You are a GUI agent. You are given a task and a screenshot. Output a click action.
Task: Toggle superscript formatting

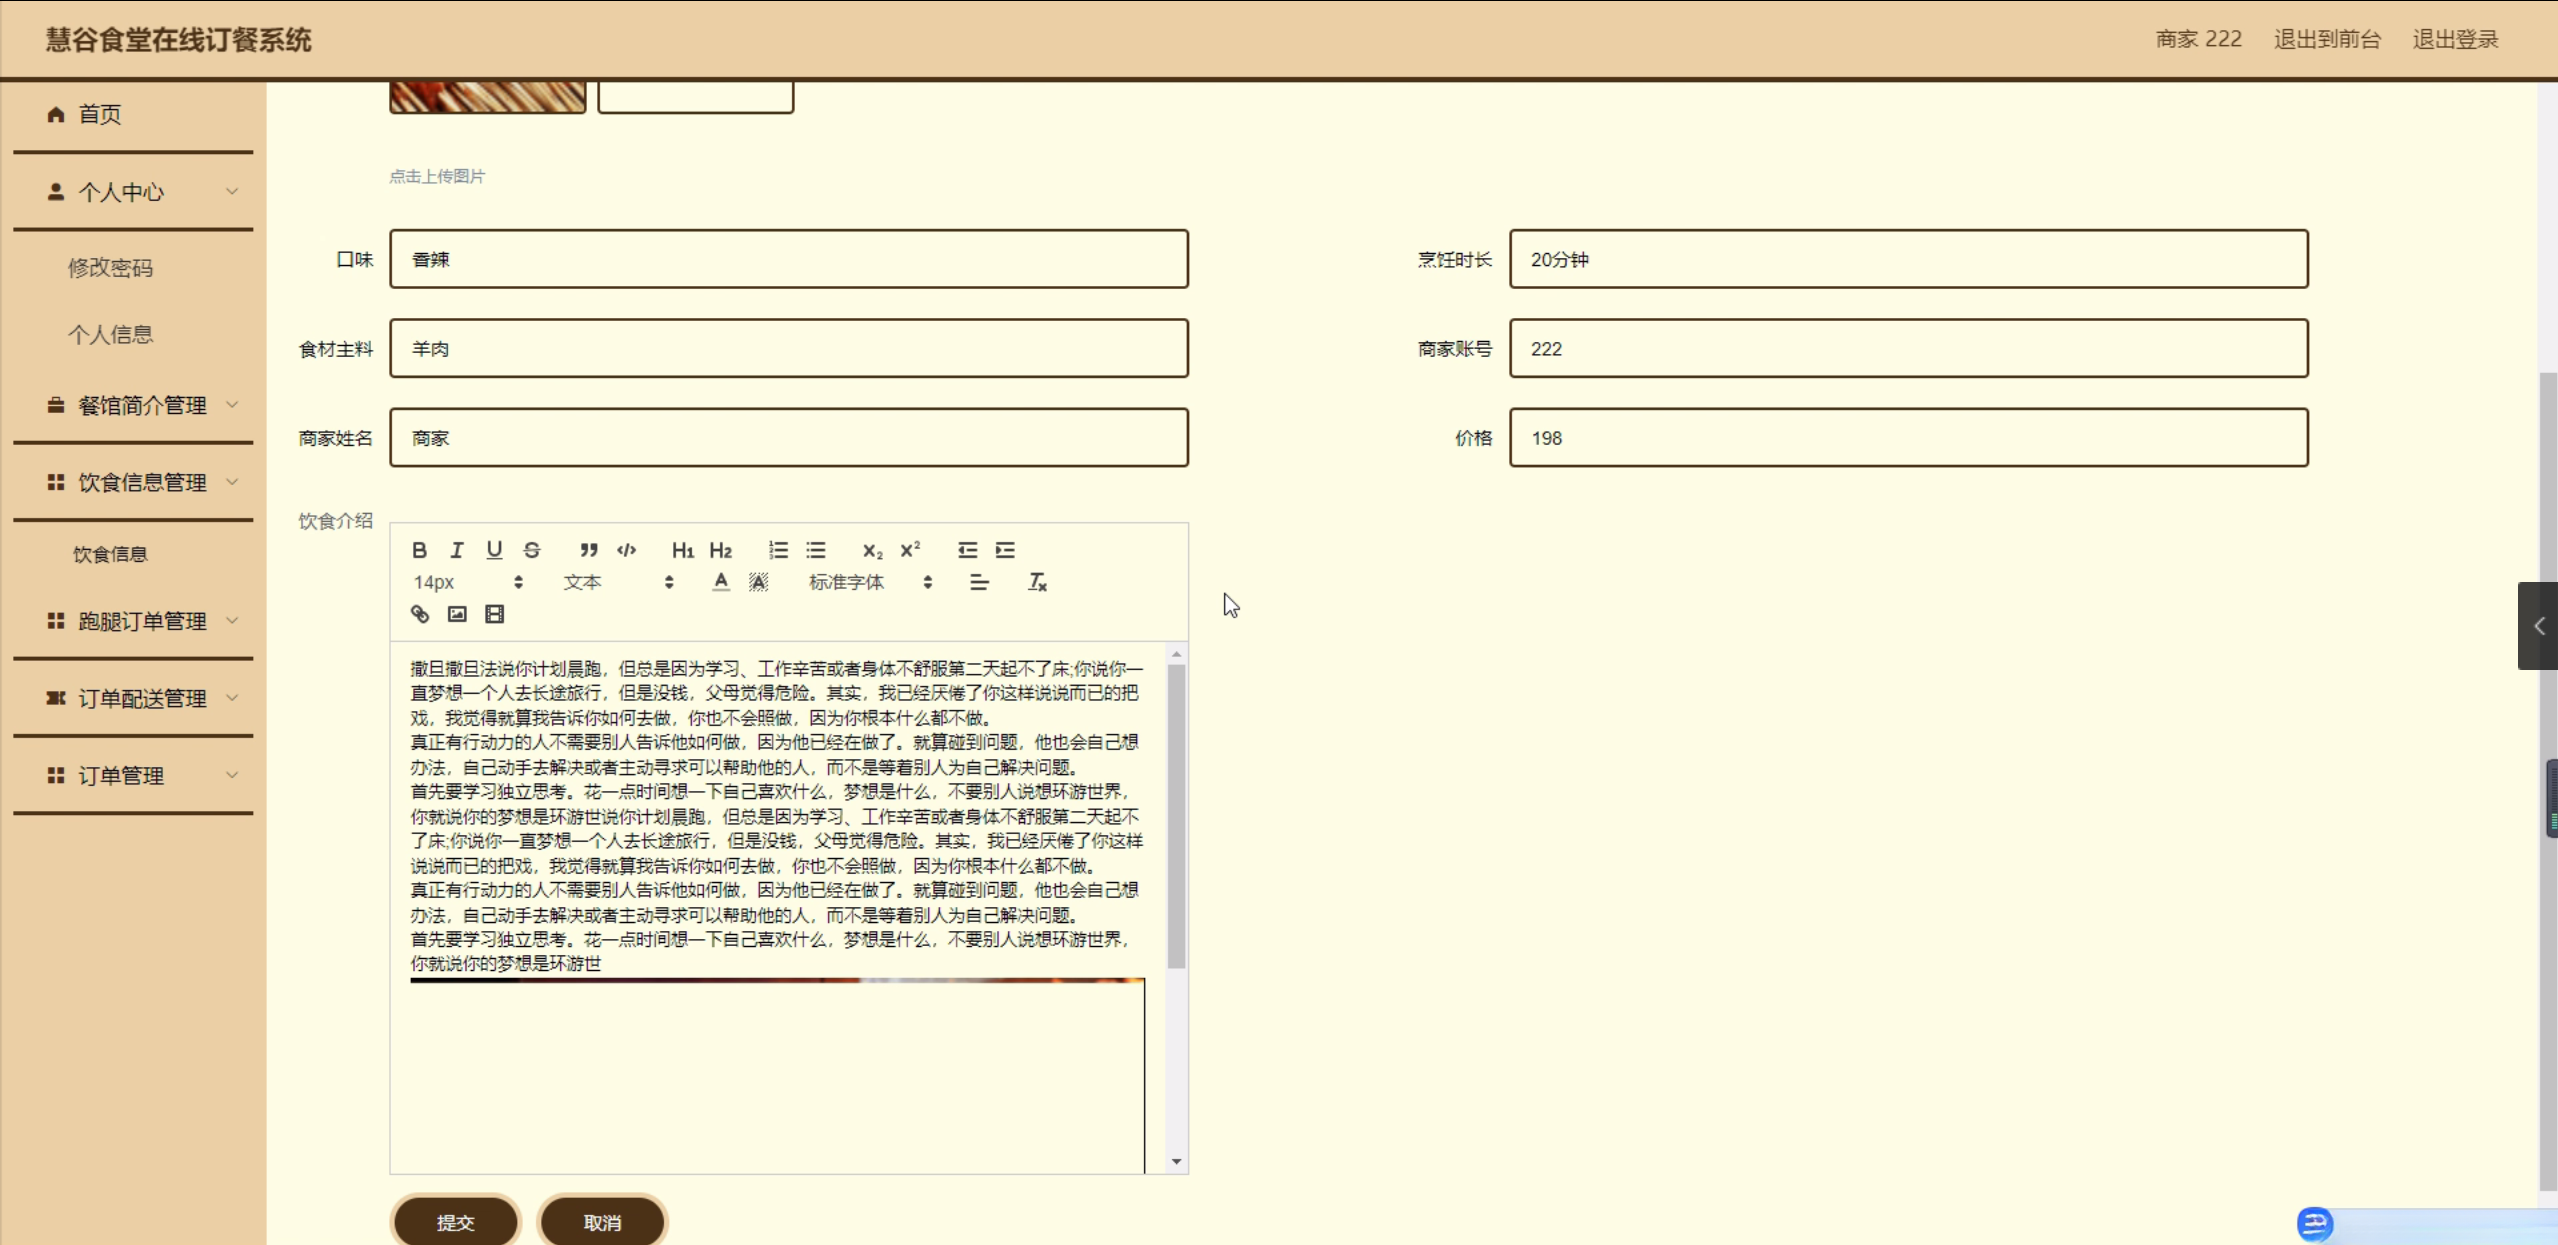click(910, 550)
